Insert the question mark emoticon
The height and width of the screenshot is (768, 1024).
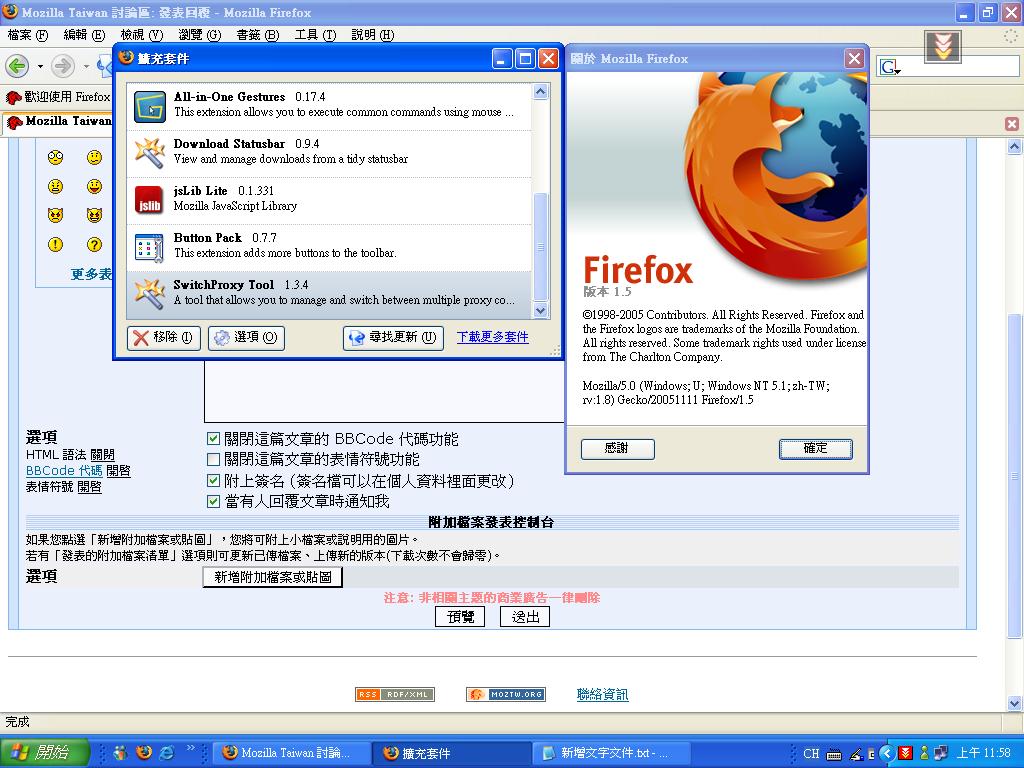point(95,244)
